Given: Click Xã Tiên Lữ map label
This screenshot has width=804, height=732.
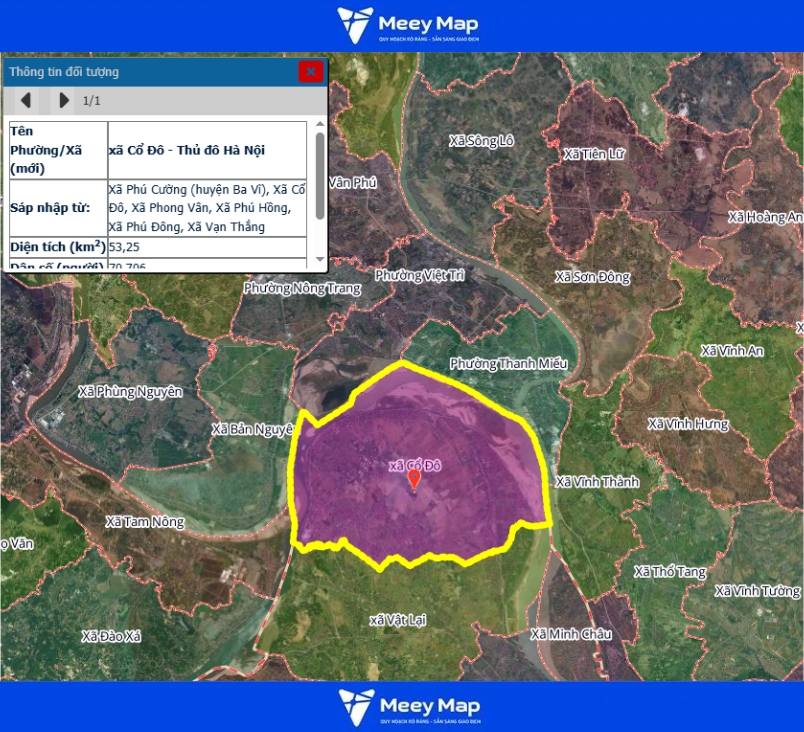Looking at the screenshot, I should [593, 154].
